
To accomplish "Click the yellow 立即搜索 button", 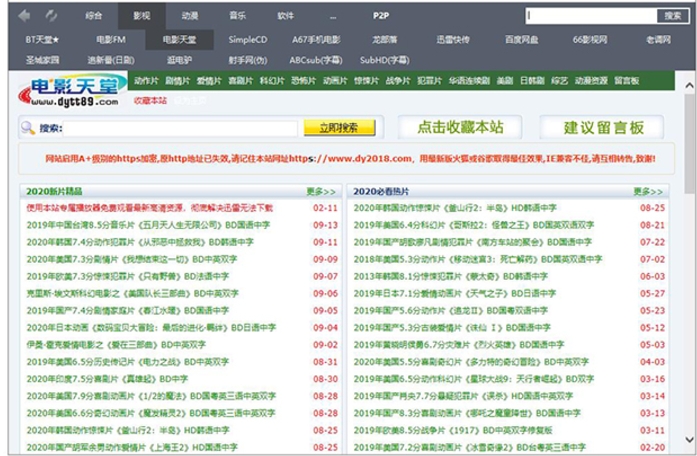I will (339, 128).
